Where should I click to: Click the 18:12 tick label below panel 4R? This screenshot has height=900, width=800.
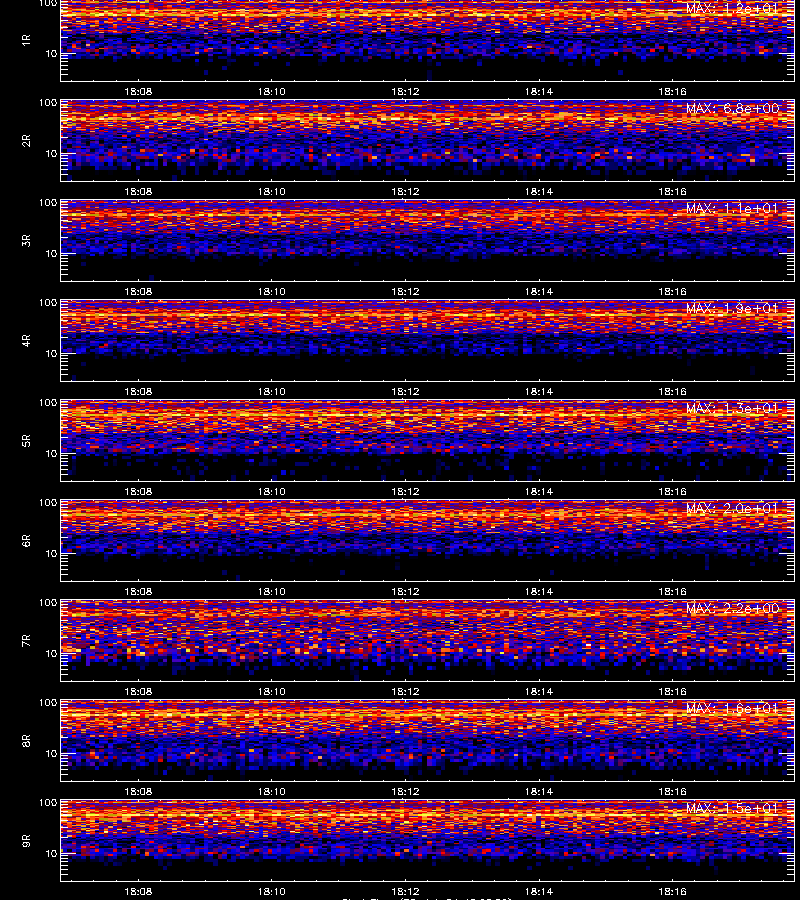click(x=405, y=391)
